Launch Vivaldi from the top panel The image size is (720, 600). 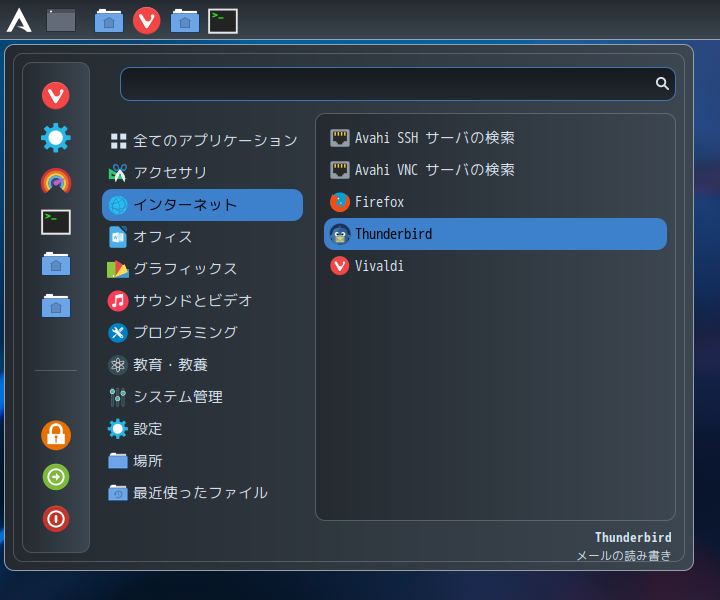coord(146,21)
